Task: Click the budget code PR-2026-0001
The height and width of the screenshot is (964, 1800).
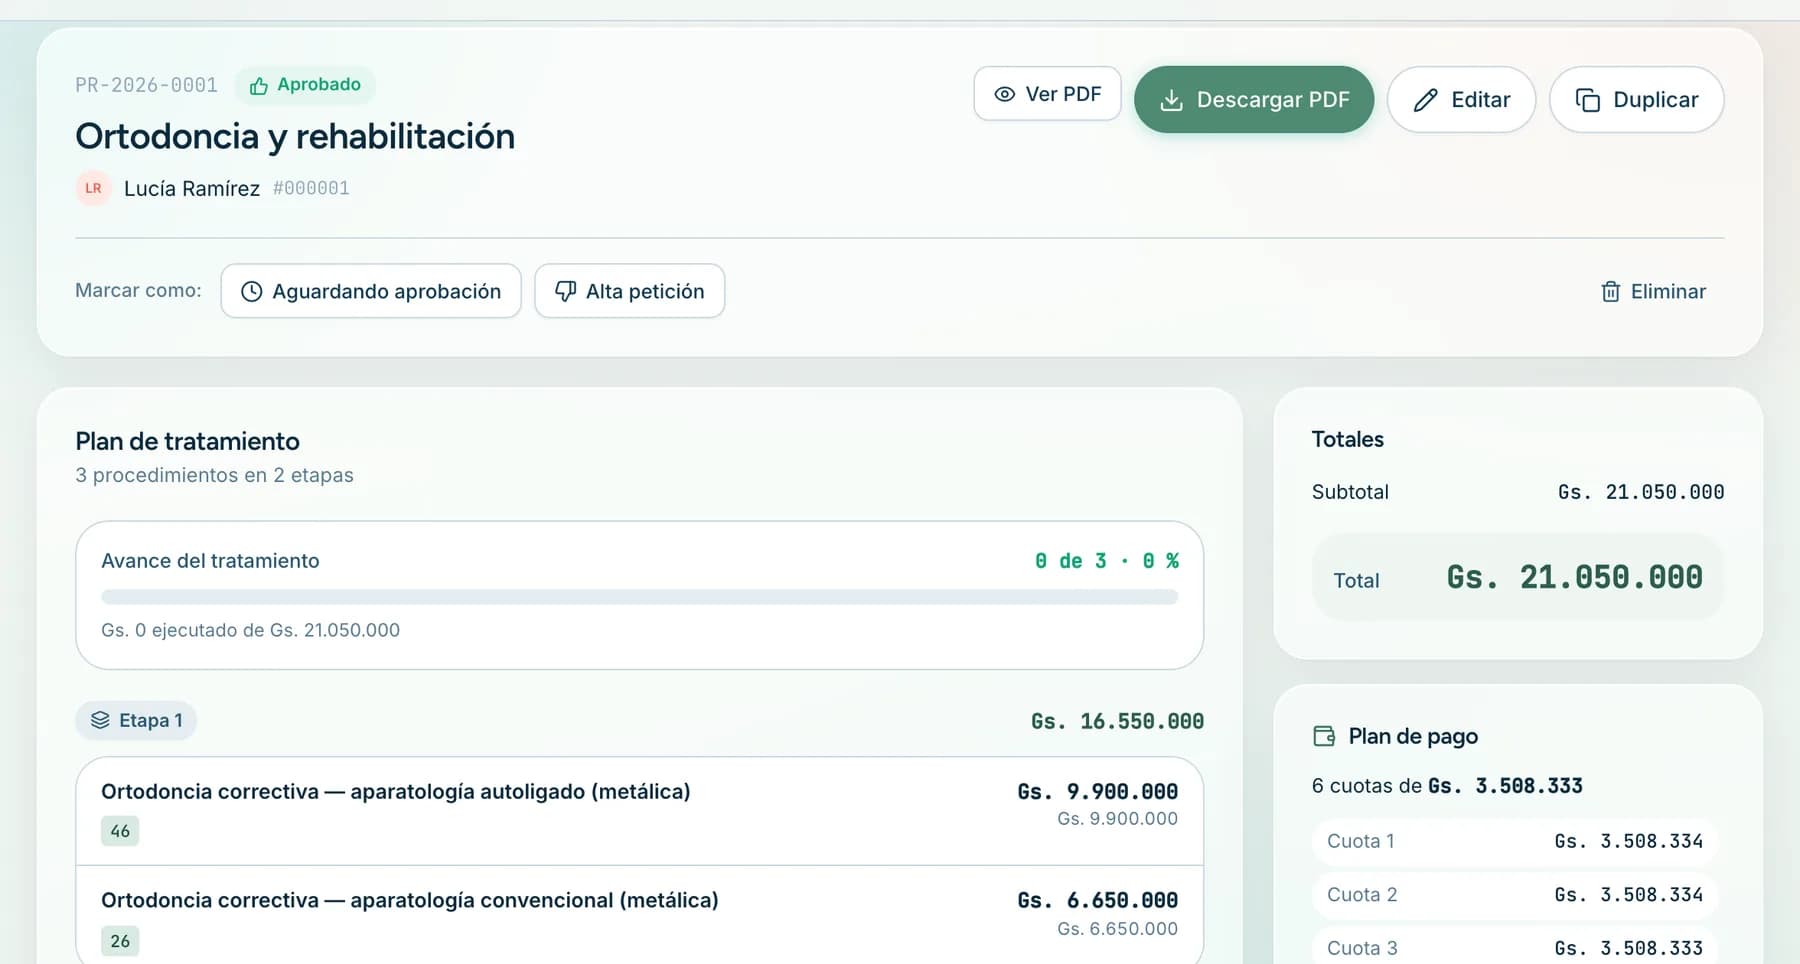Action: (x=146, y=85)
